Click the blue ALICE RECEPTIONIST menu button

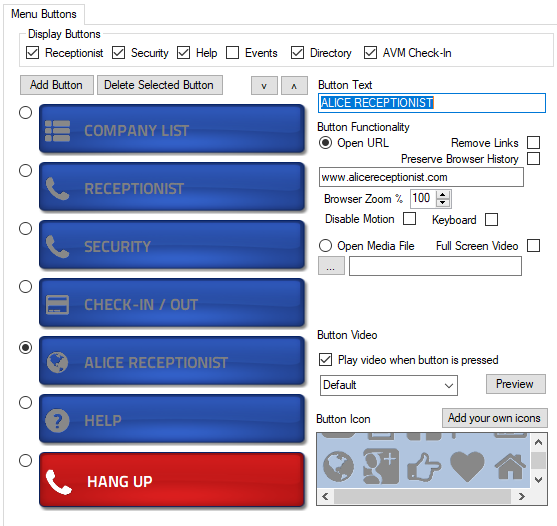click(172, 361)
